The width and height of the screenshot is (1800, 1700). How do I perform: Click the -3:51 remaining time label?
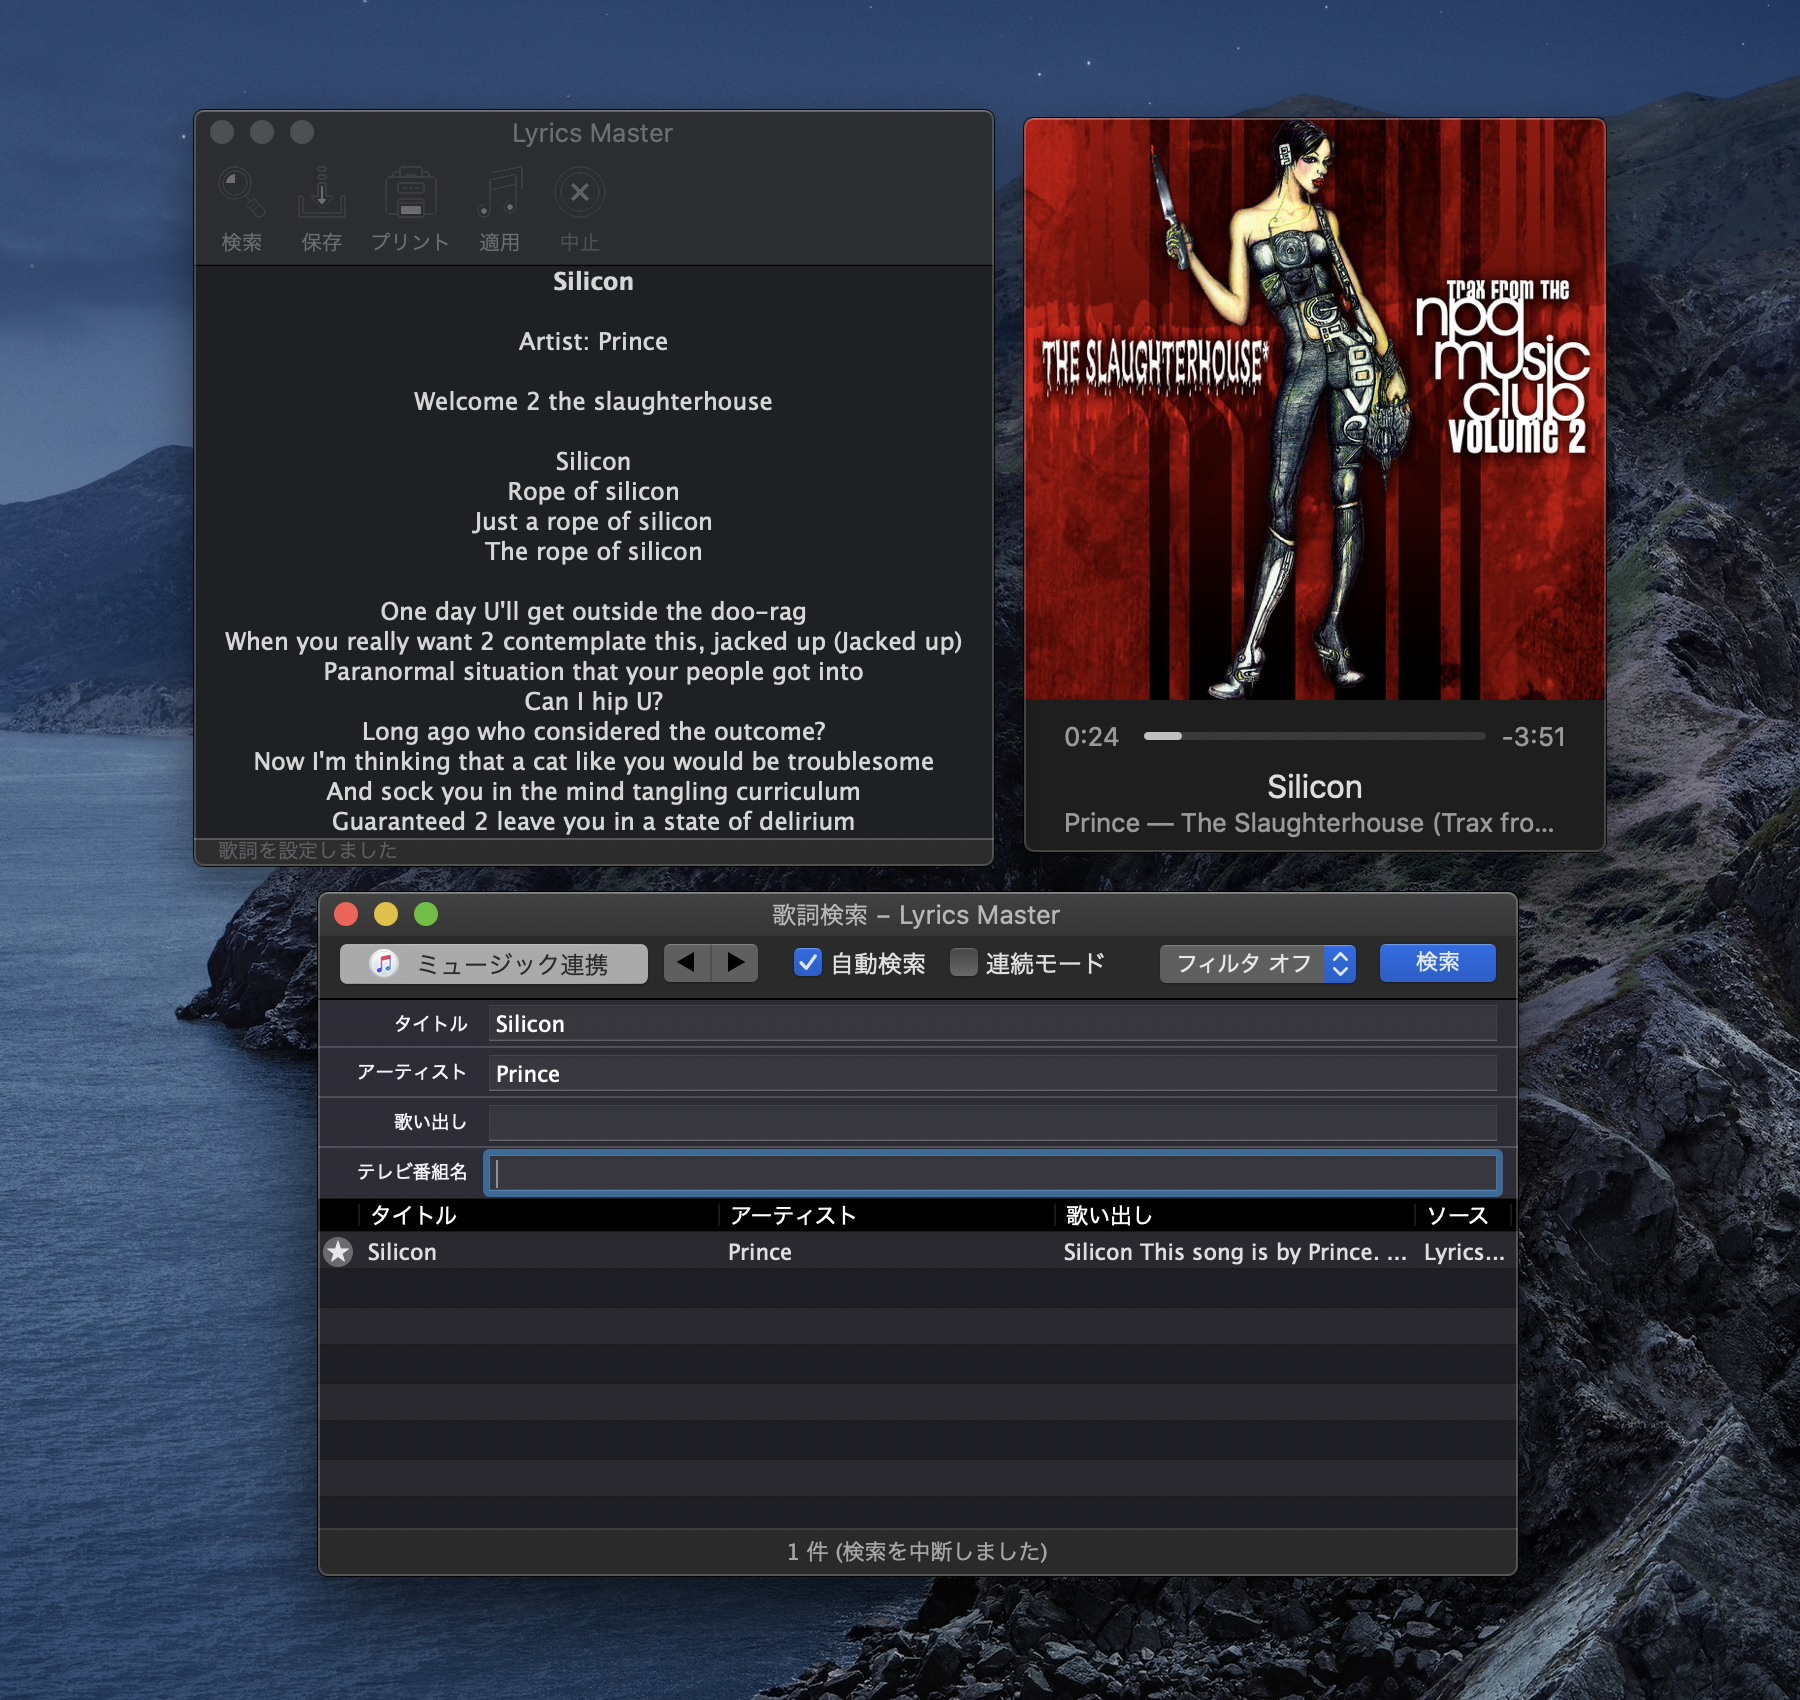tap(1533, 737)
